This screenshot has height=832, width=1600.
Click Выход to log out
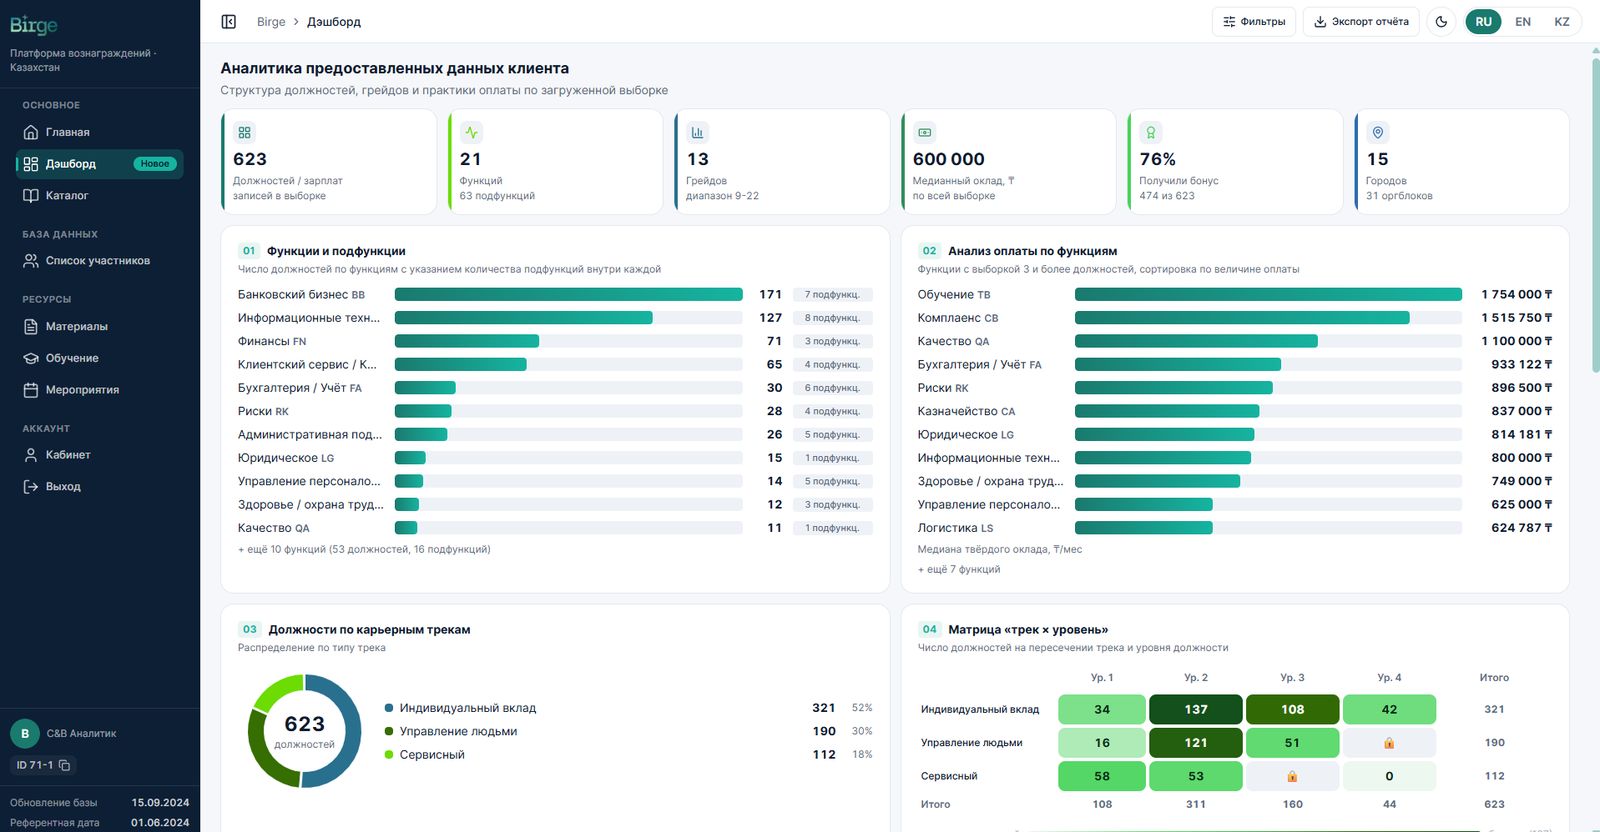point(100,487)
